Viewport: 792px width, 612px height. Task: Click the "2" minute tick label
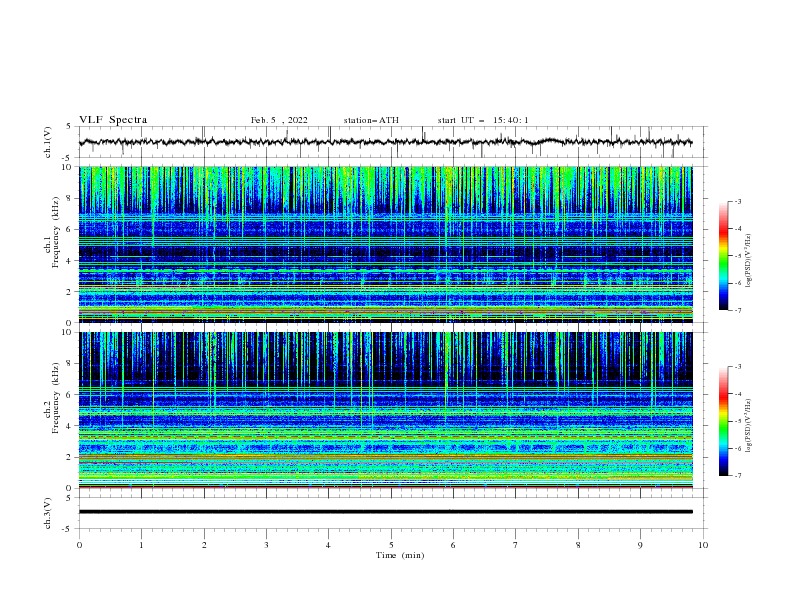204,545
